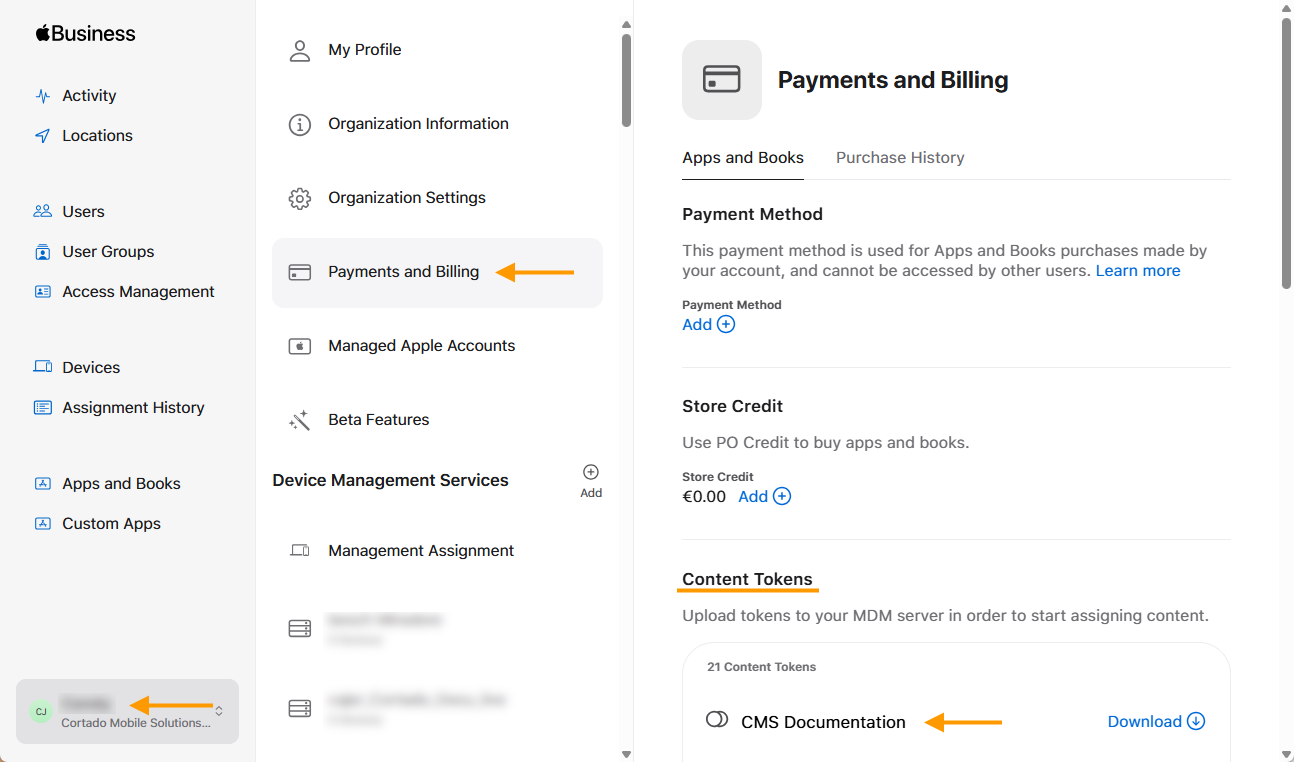Select the Apps and Books tab
This screenshot has width=1294, height=762.
coord(742,157)
